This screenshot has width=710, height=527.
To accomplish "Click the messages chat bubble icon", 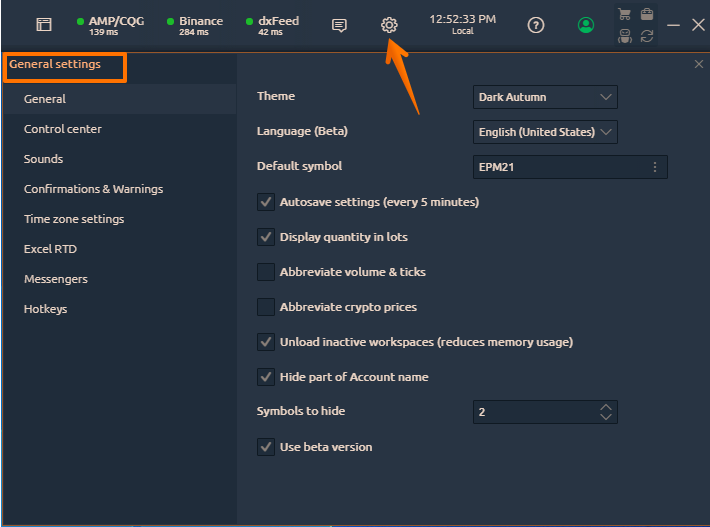I will 339,25.
